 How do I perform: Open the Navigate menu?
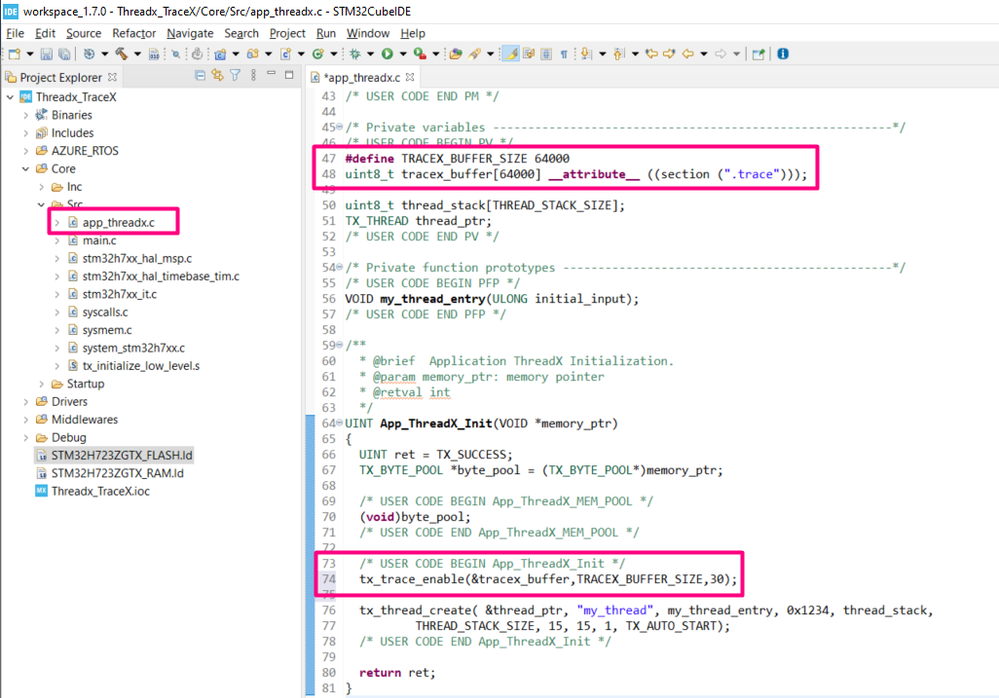pyautogui.click(x=190, y=33)
